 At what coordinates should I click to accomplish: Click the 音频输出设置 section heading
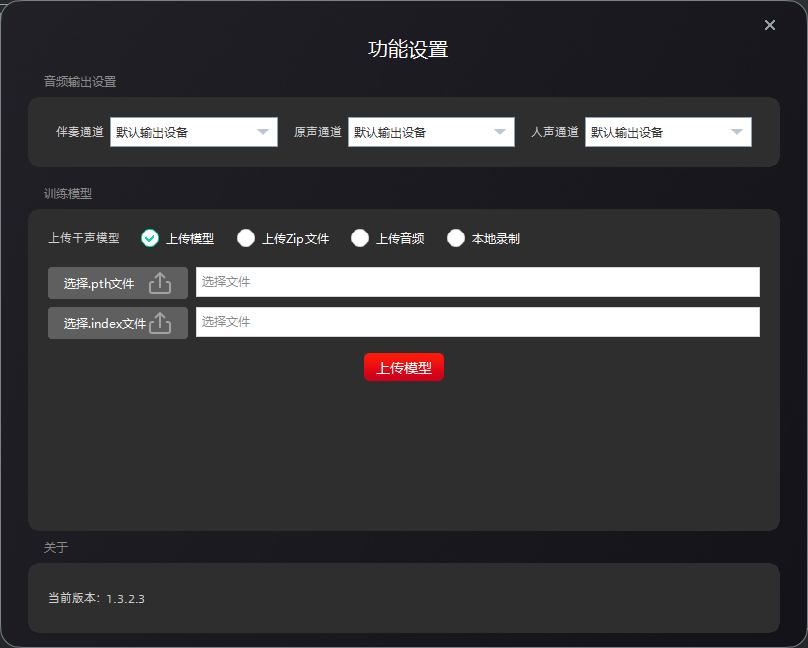[x=80, y=82]
